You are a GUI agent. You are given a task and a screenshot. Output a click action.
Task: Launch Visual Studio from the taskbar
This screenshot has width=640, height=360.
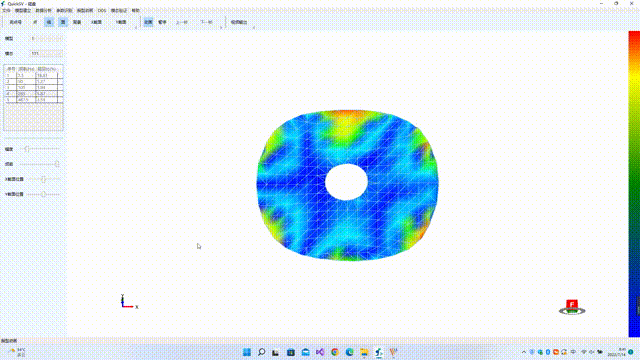[320, 352]
